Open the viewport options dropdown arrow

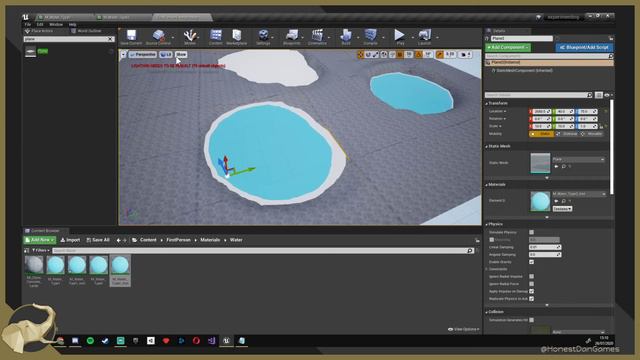pos(123,54)
